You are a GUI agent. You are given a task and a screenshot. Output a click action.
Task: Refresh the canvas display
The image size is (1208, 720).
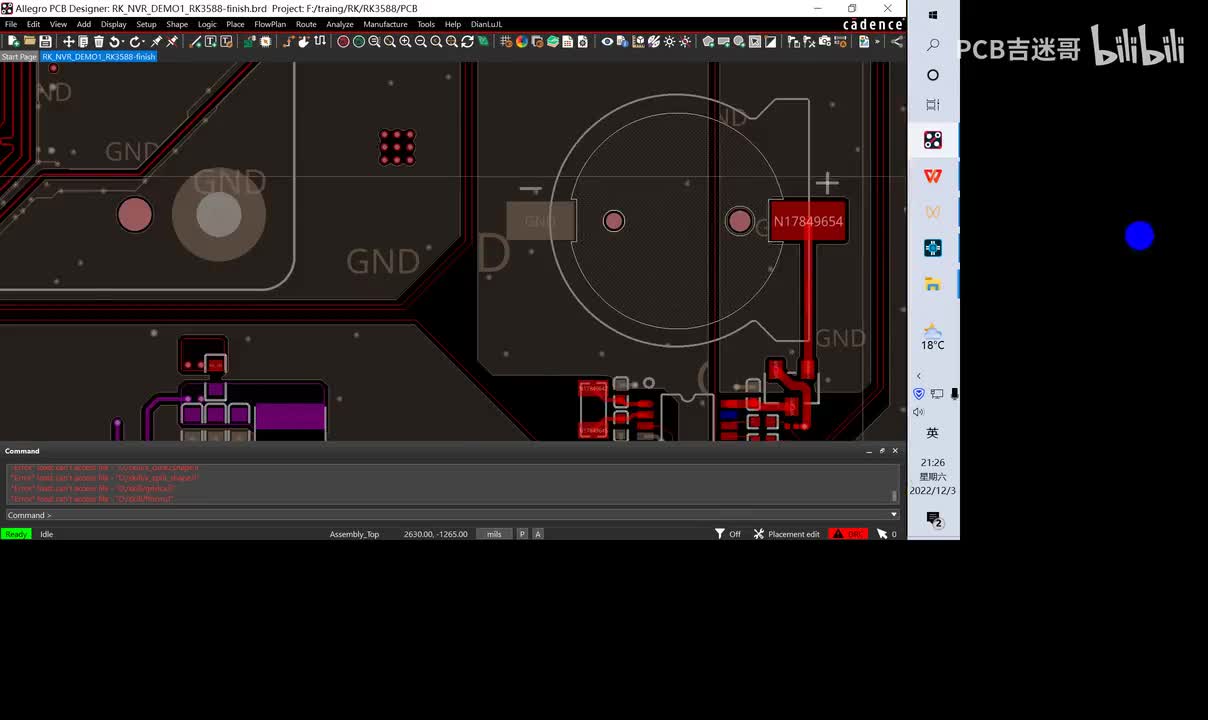(467, 41)
